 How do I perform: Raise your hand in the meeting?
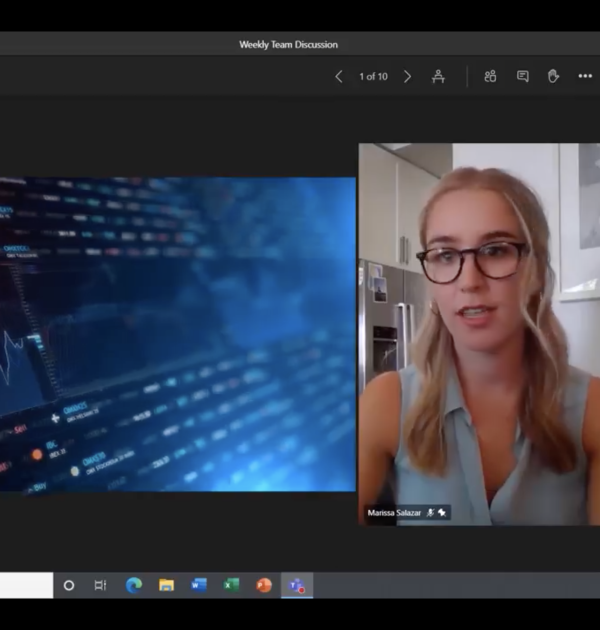pos(553,76)
